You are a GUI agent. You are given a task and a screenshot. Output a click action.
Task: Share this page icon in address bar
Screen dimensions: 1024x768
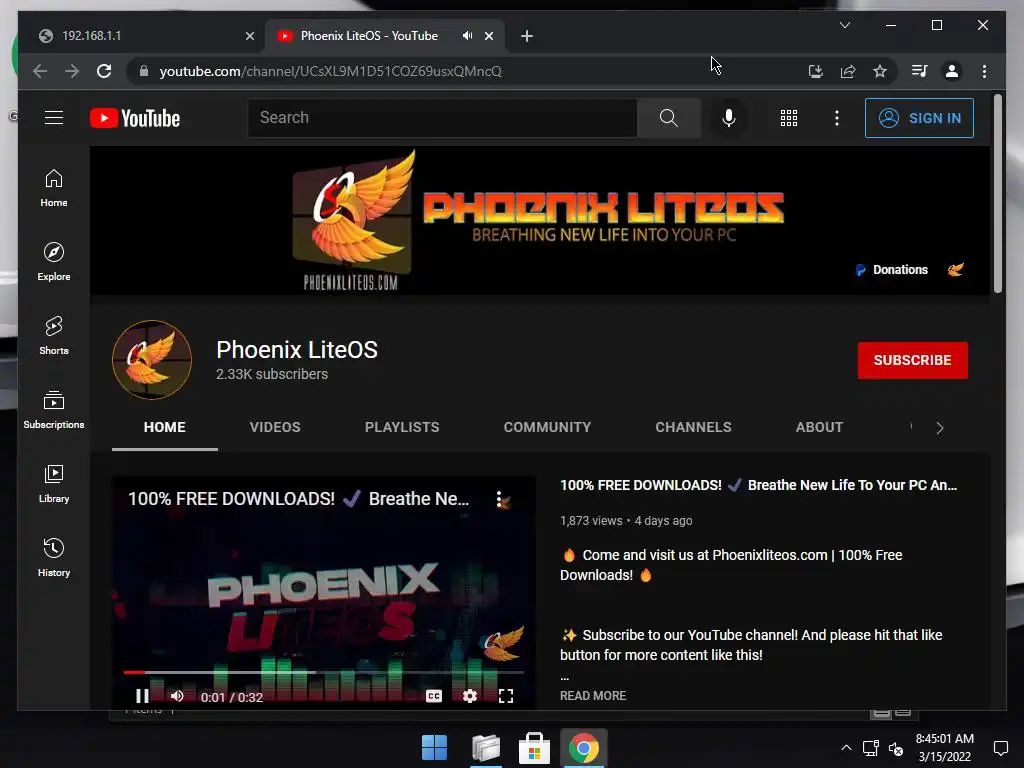point(848,71)
